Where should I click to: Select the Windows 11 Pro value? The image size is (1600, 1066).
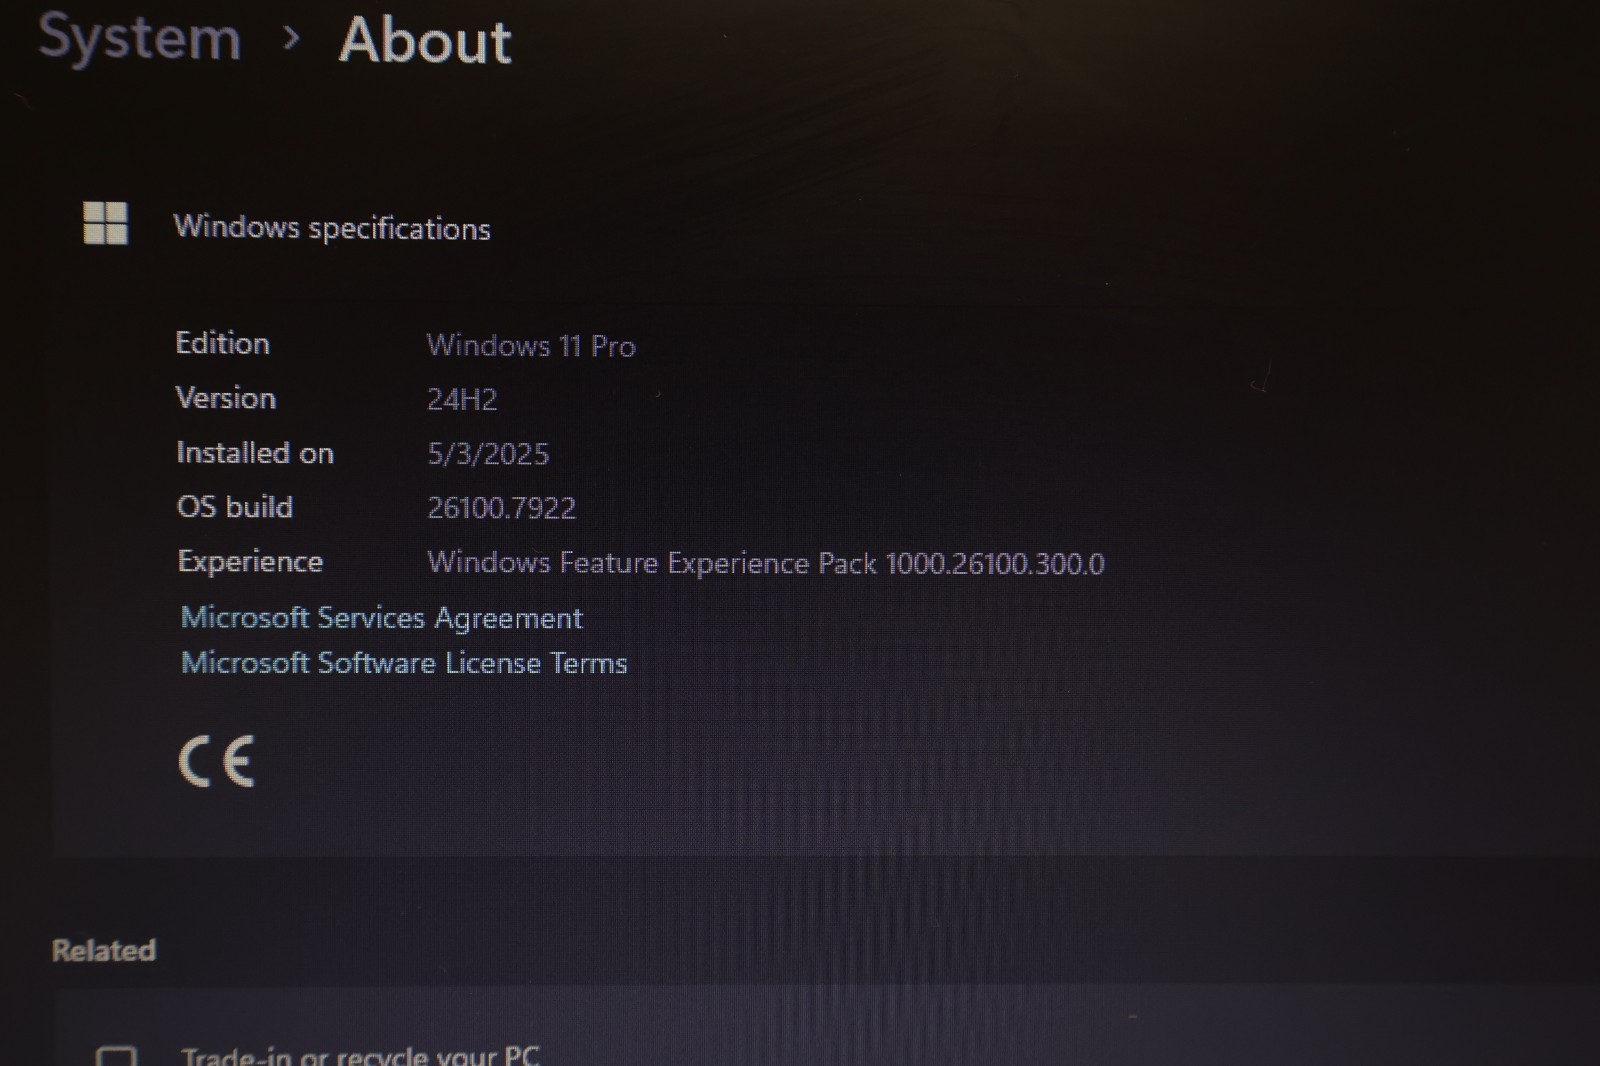point(531,346)
